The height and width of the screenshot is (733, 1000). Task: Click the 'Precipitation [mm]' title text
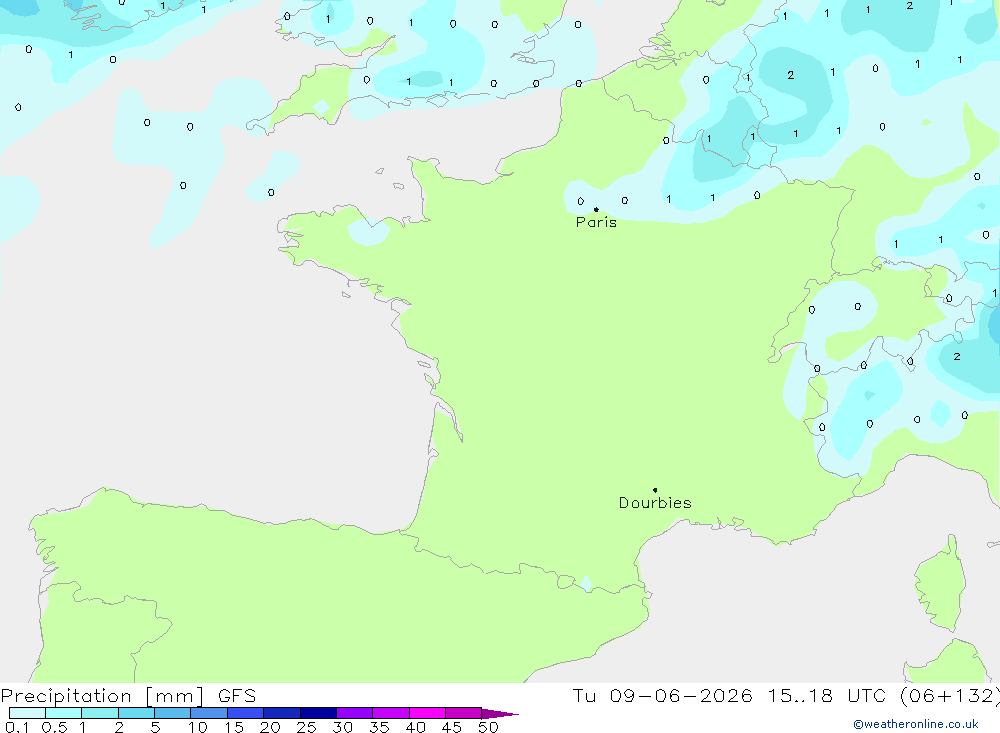tap(102, 696)
